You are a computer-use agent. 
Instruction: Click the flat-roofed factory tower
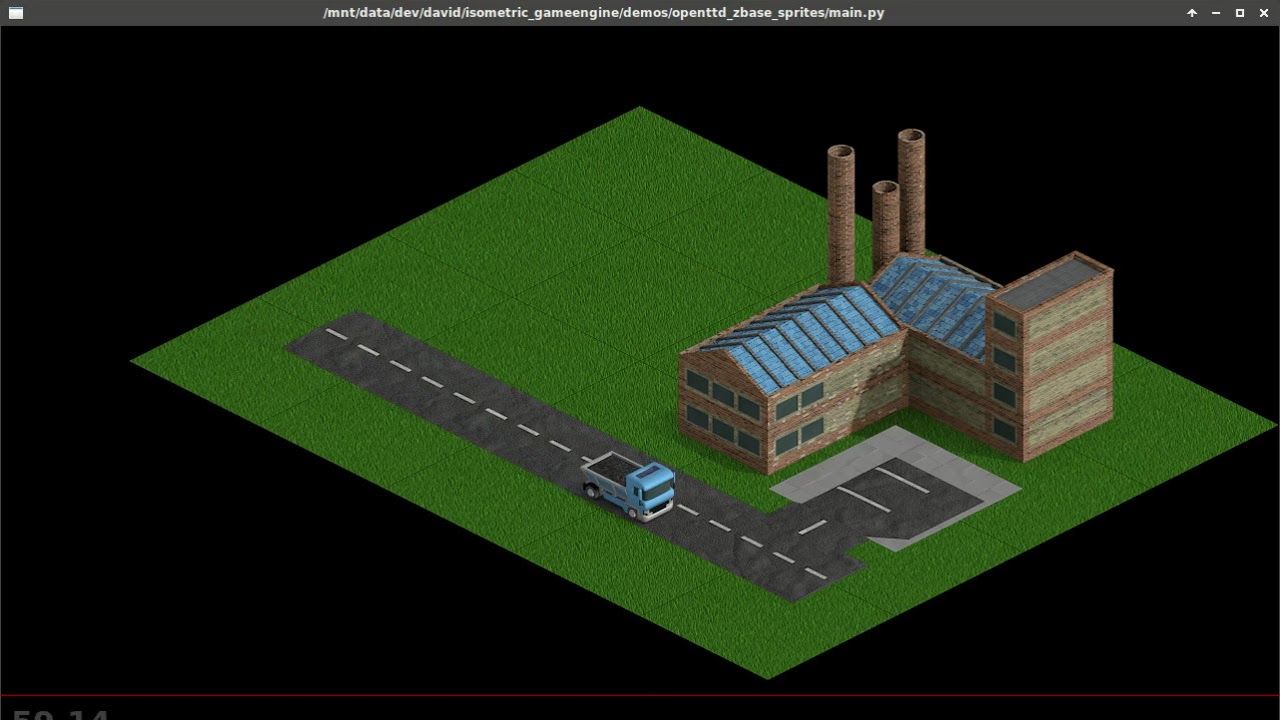1050,356
